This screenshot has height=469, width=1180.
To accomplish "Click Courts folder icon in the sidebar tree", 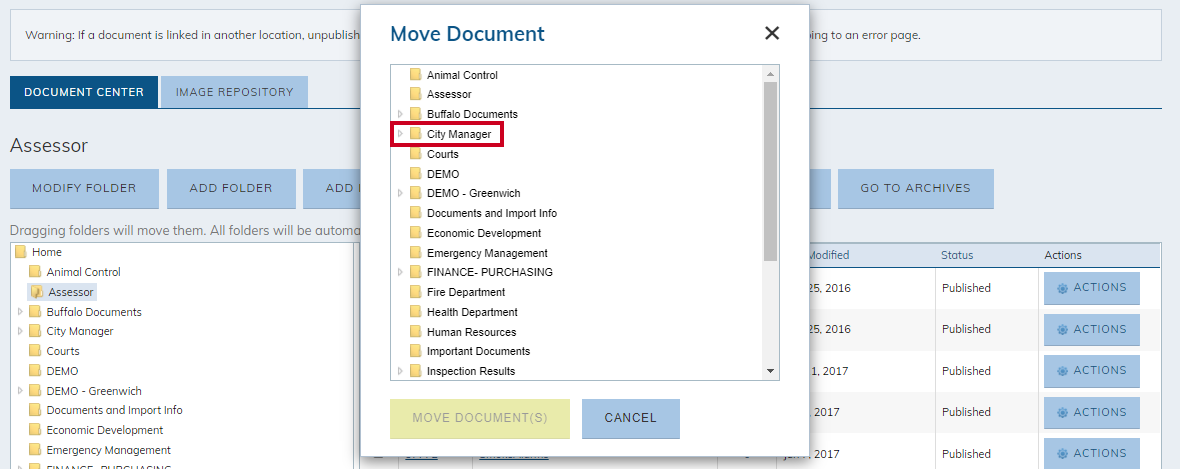I will (35, 351).
